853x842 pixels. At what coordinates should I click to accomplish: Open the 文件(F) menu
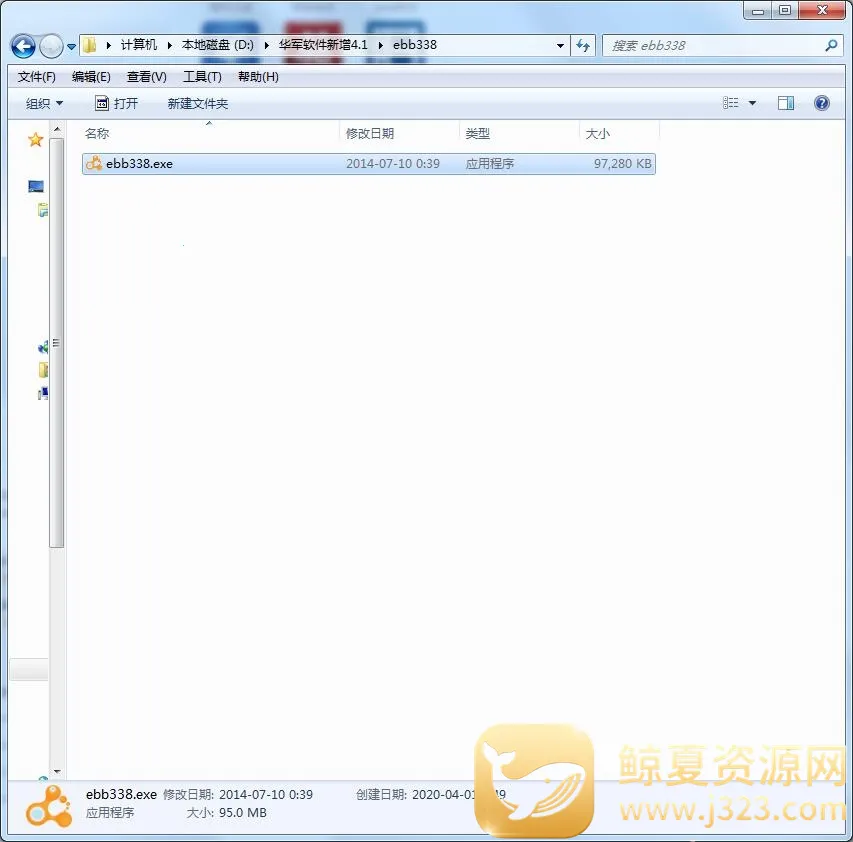[36, 77]
